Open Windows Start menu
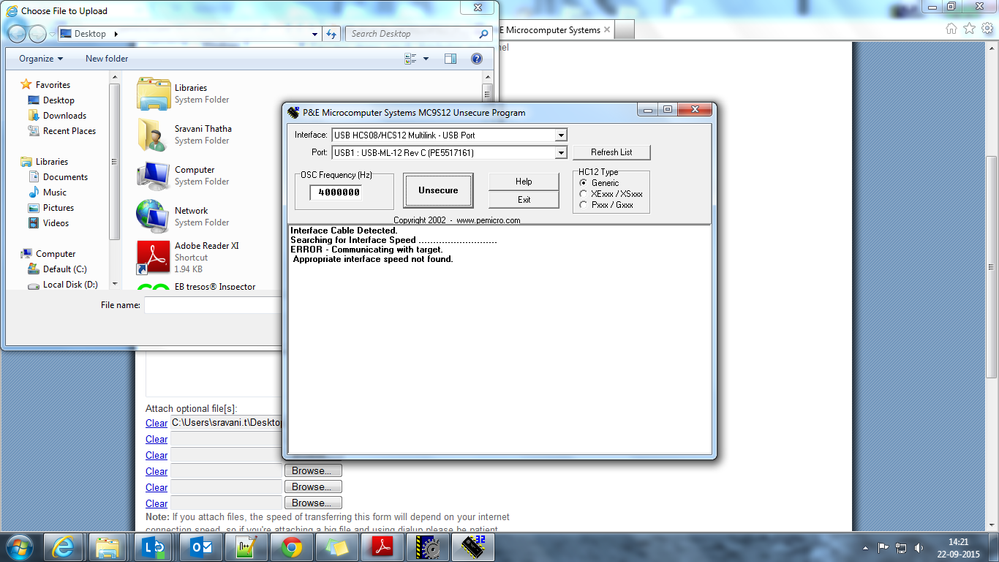The width and height of the screenshot is (999, 562). tap(20, 547)
